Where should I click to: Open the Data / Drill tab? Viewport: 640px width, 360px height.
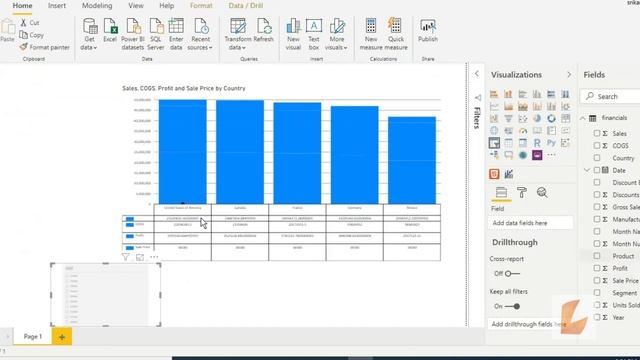tap(246, 6)
